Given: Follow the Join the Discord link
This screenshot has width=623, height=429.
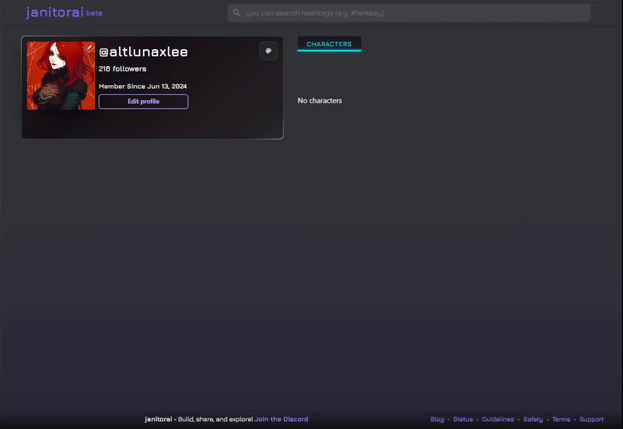Looking at the screenshot, I should [281, 419].
